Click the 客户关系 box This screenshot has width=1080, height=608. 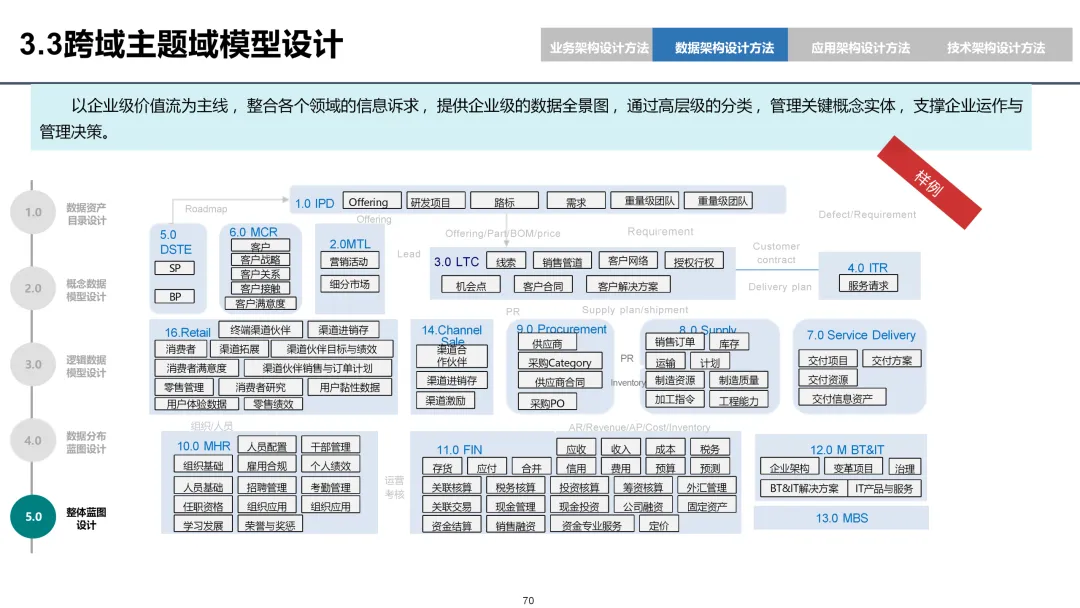click(x=260, y=273)
